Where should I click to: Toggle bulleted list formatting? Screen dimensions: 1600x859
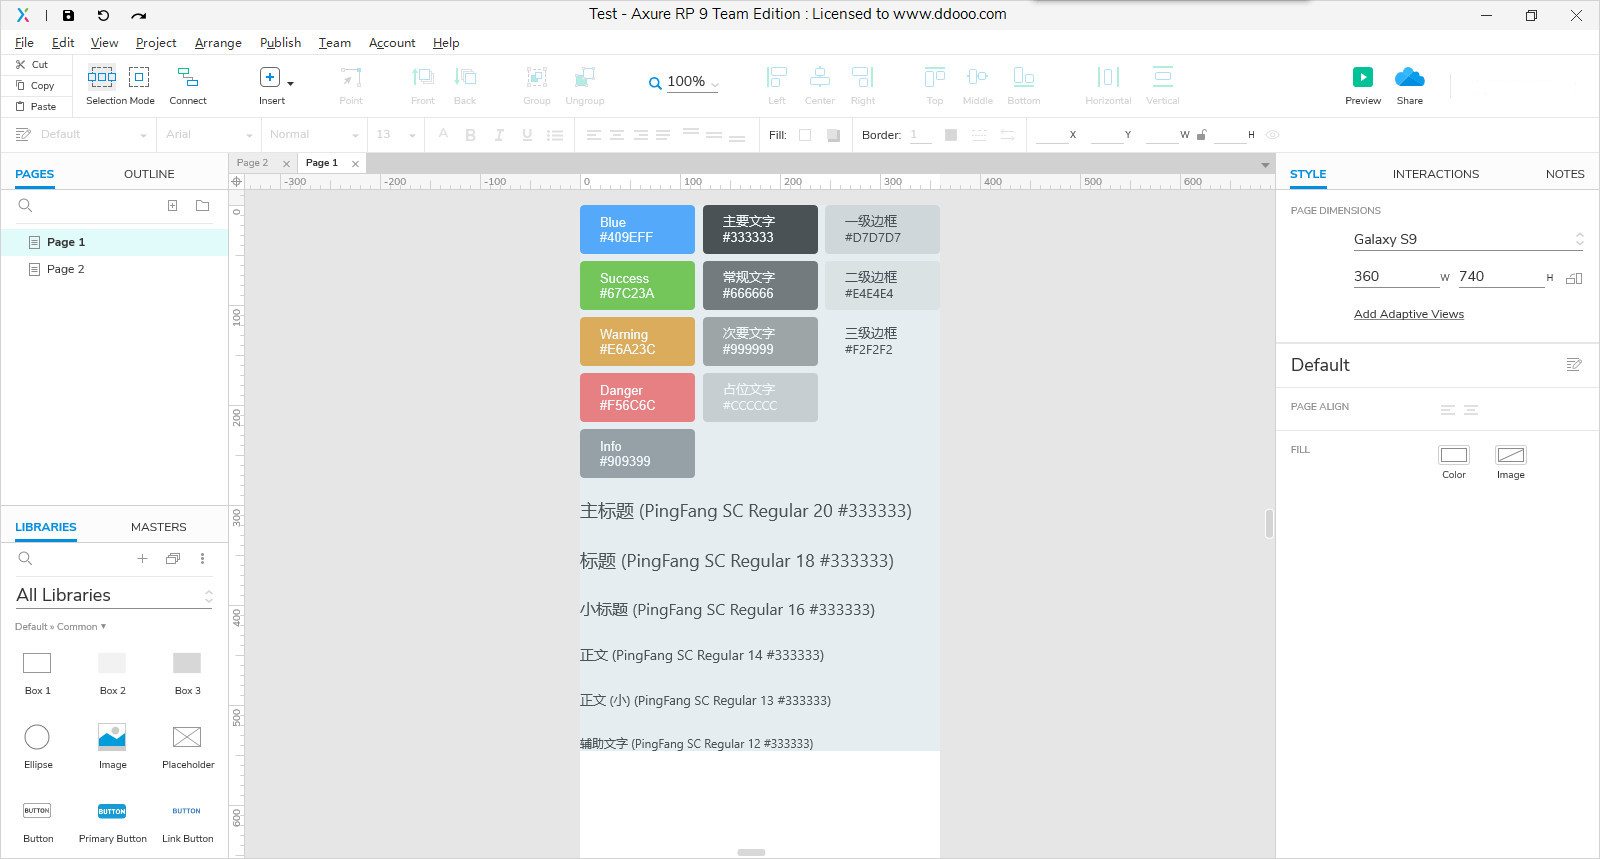click(555, 135)
